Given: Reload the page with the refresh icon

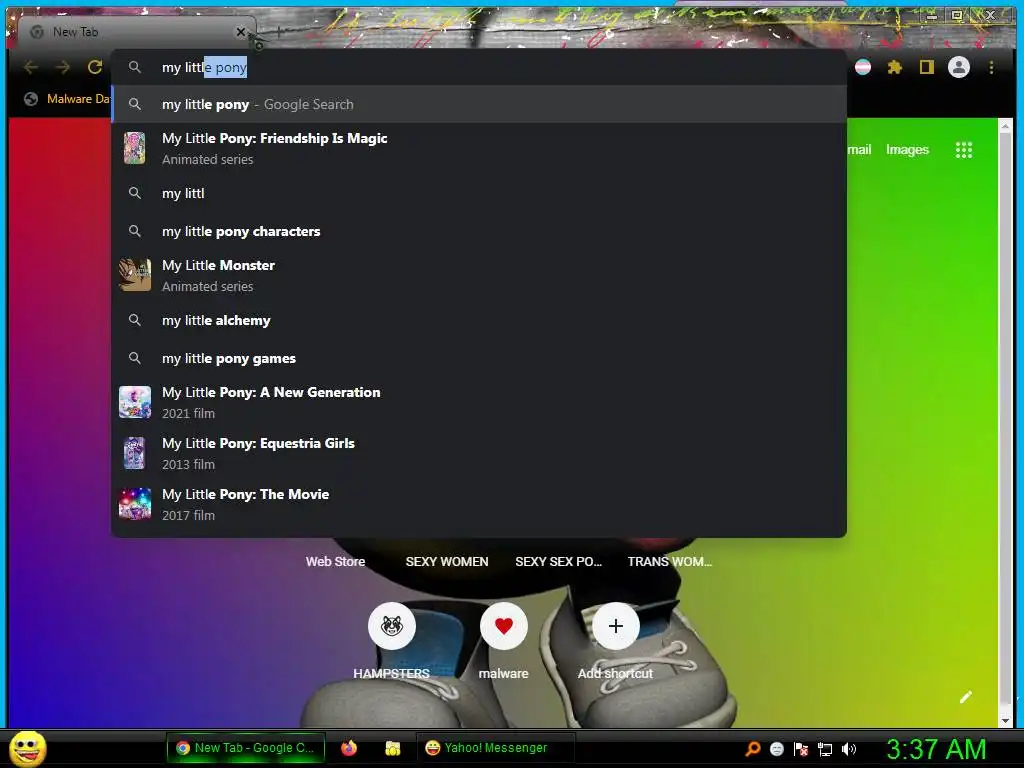Looking at the screenshot, I should click(95, 67).
